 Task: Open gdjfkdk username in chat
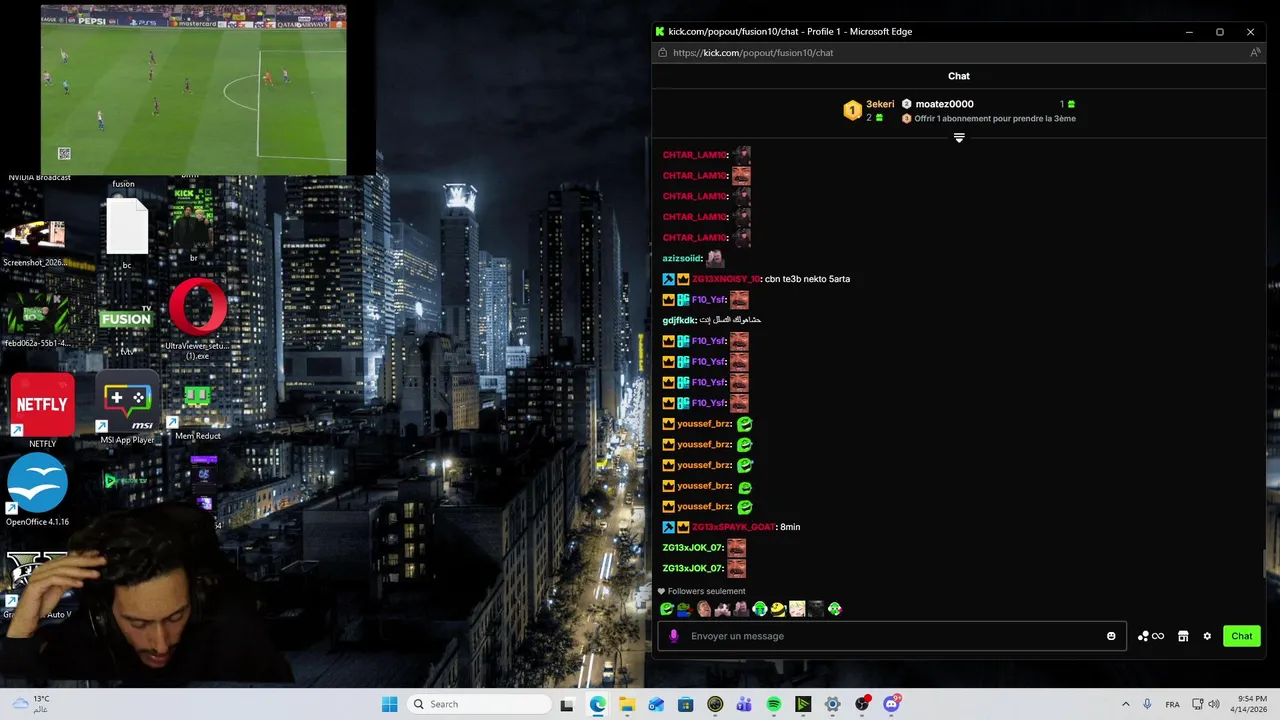click(x=679, y=320)
